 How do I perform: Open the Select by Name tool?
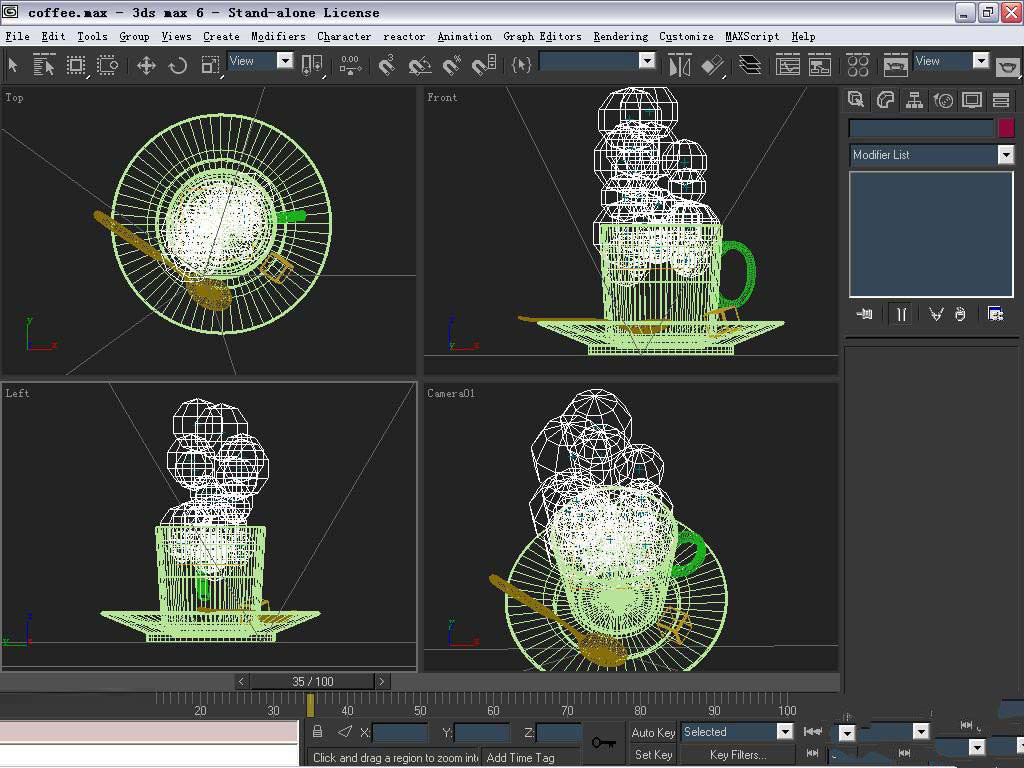tap(44, 65)
